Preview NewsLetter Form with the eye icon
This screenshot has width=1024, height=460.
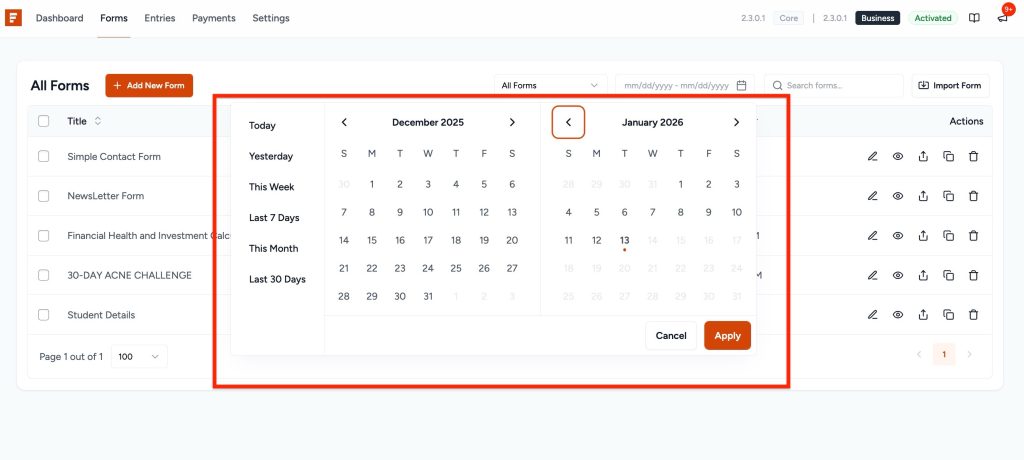click(898, 196)
